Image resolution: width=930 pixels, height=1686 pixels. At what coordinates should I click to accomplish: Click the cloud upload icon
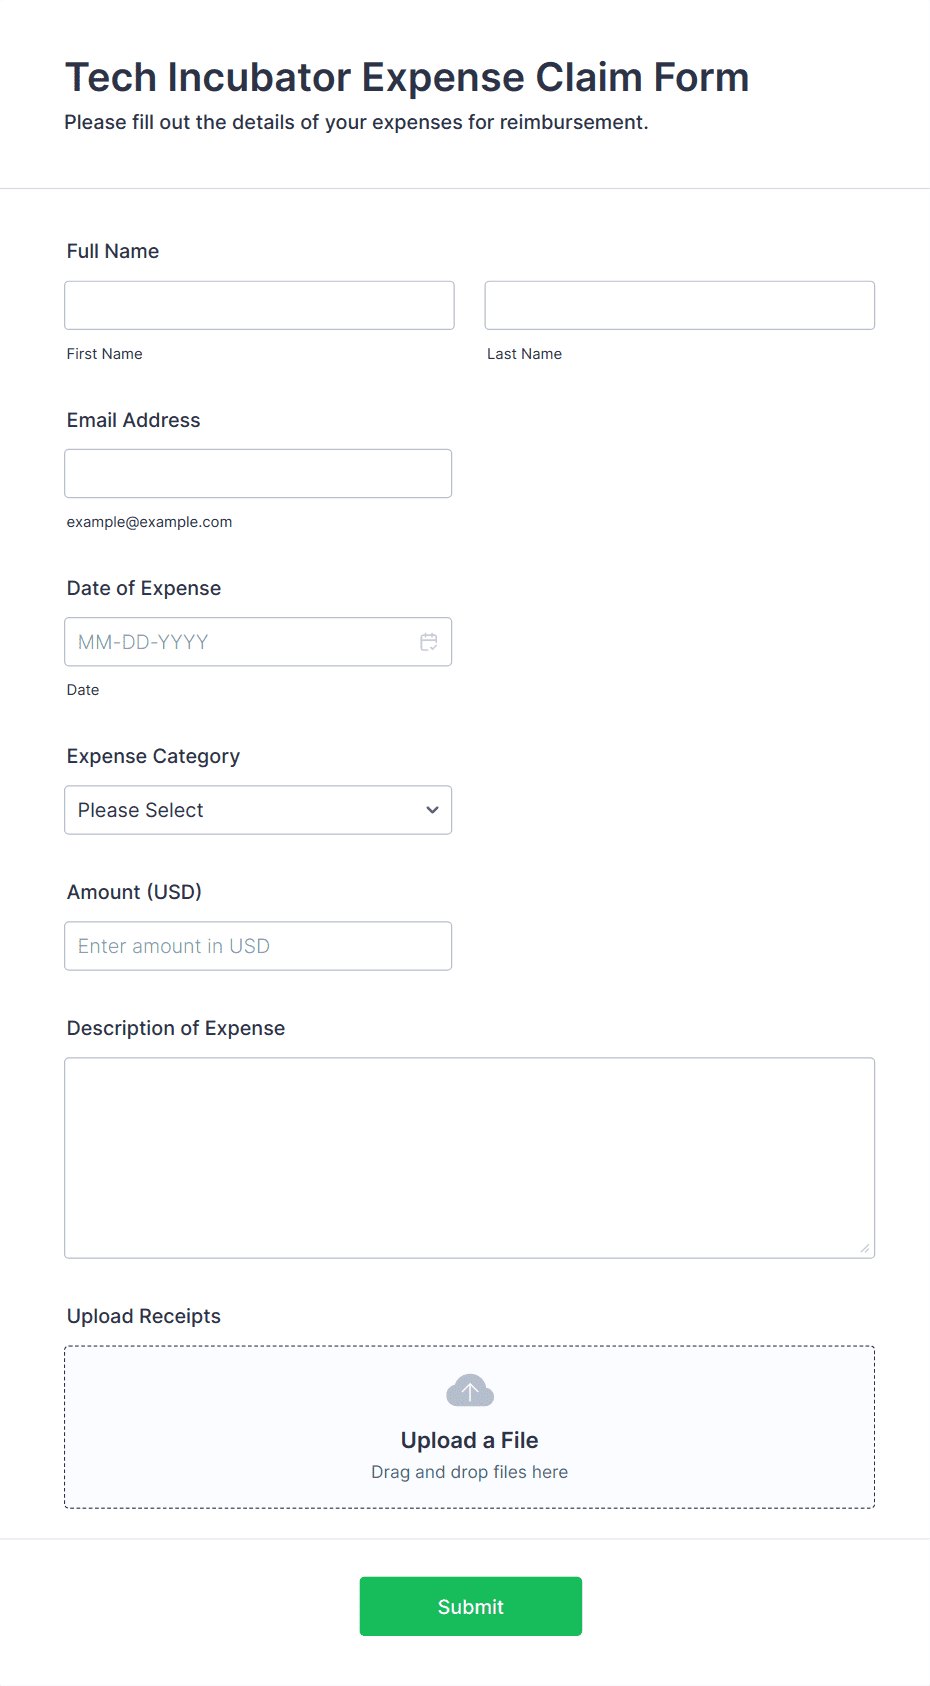tap(470, 1391)
